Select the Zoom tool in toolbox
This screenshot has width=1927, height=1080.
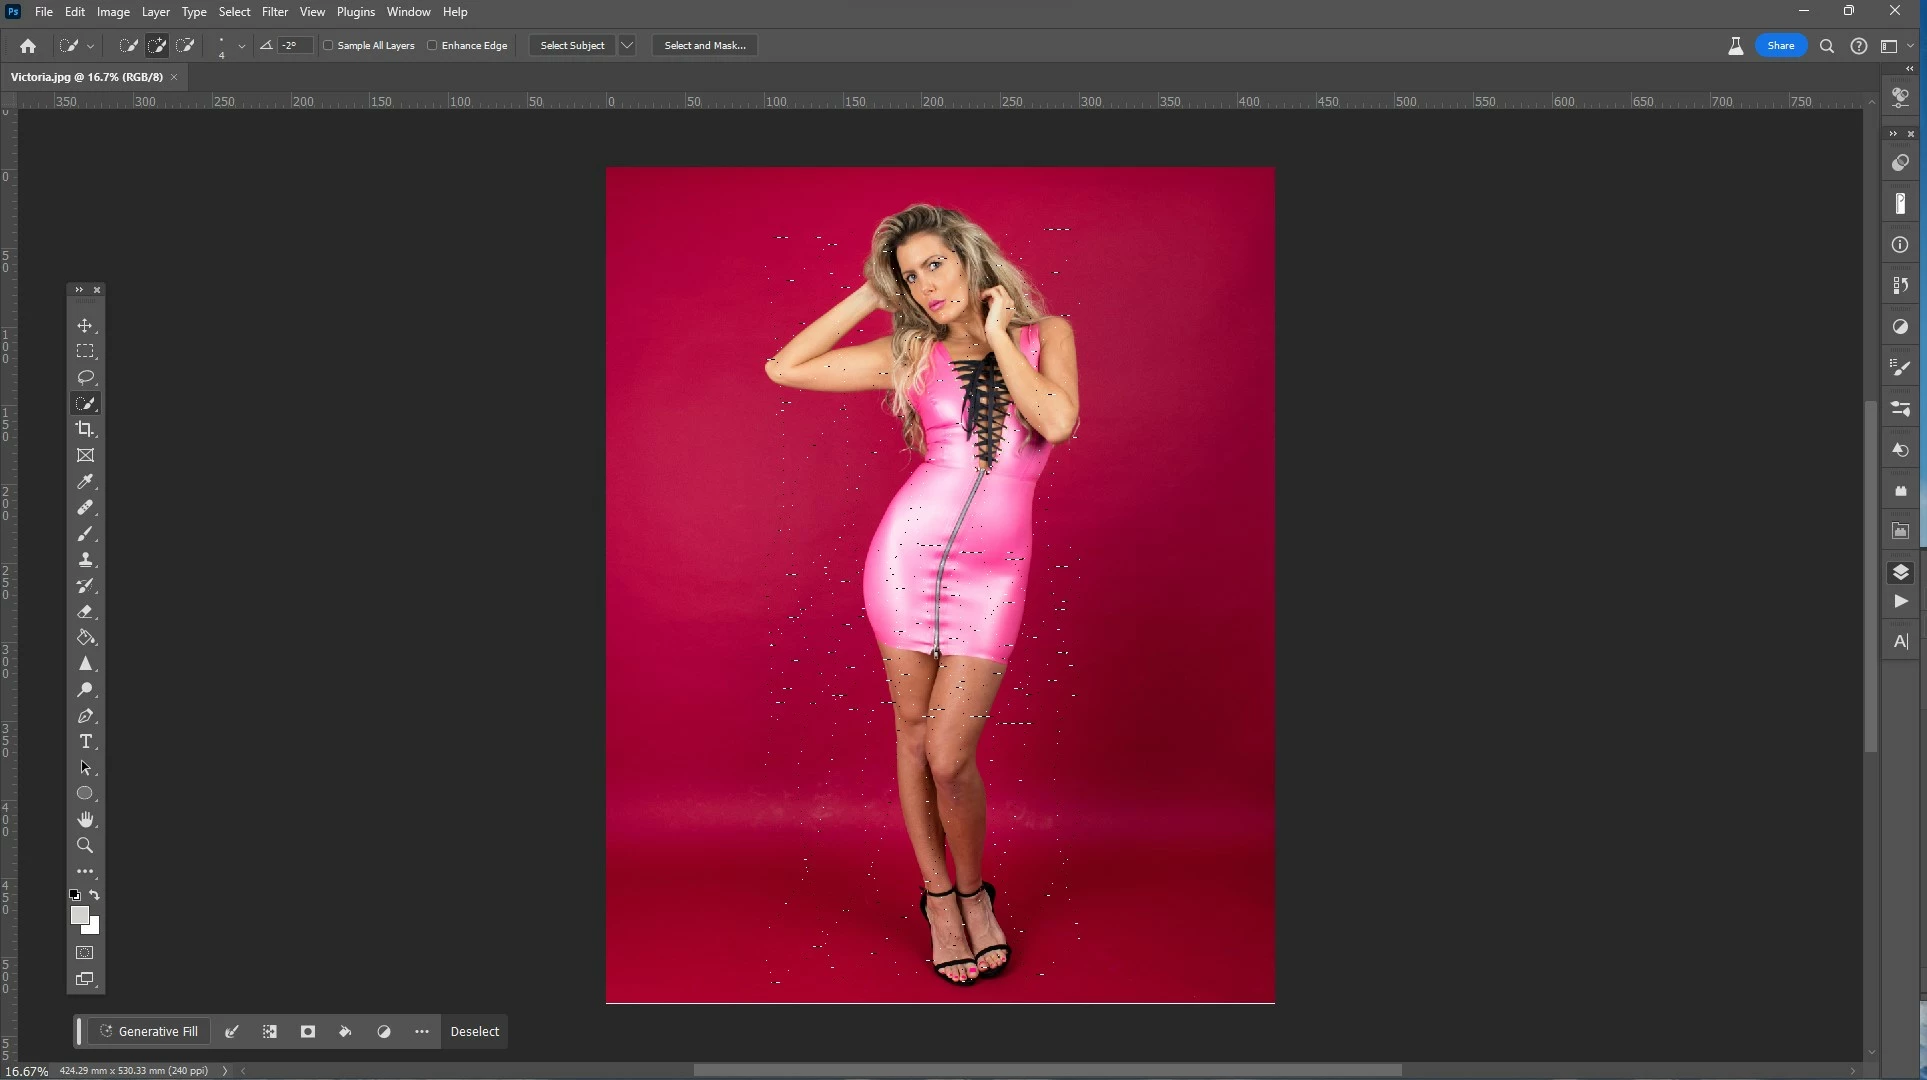(x=85, y=846)
